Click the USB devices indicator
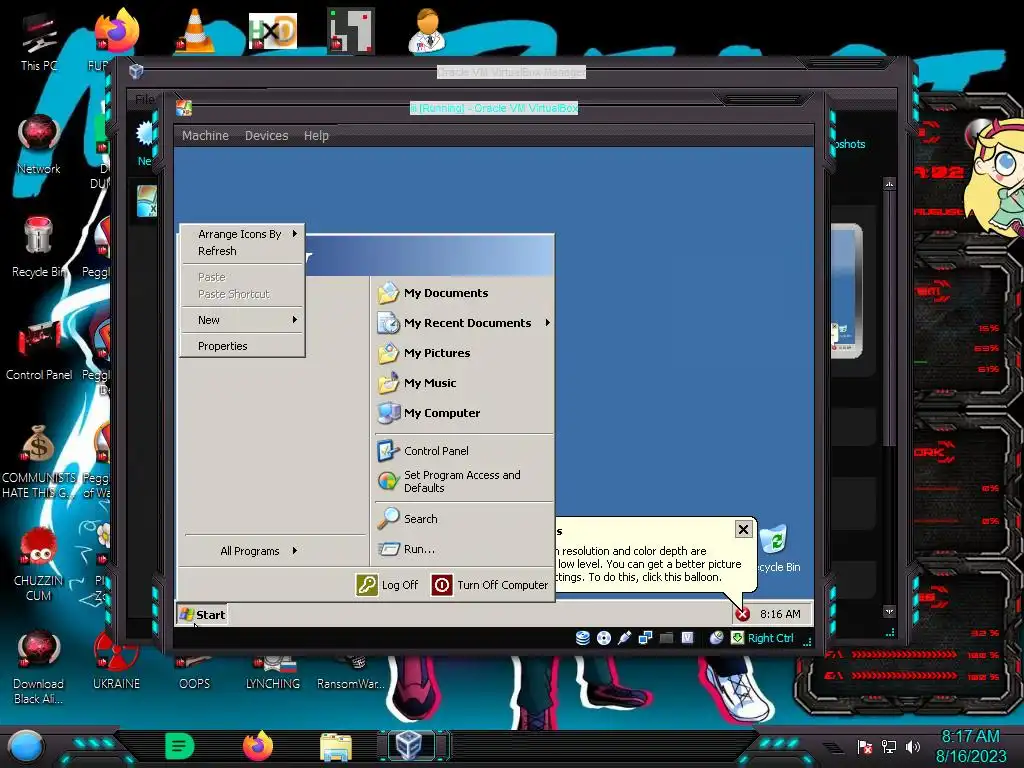Viewport: 1024px width, 768px height. coord(624,638)
